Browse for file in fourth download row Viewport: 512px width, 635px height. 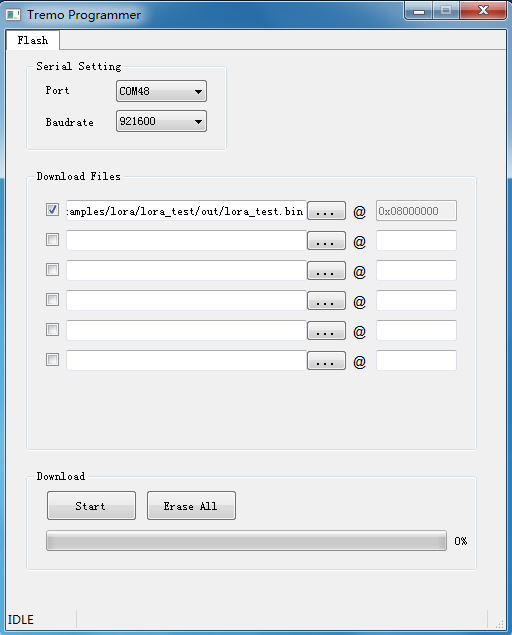tap(326, 300)
